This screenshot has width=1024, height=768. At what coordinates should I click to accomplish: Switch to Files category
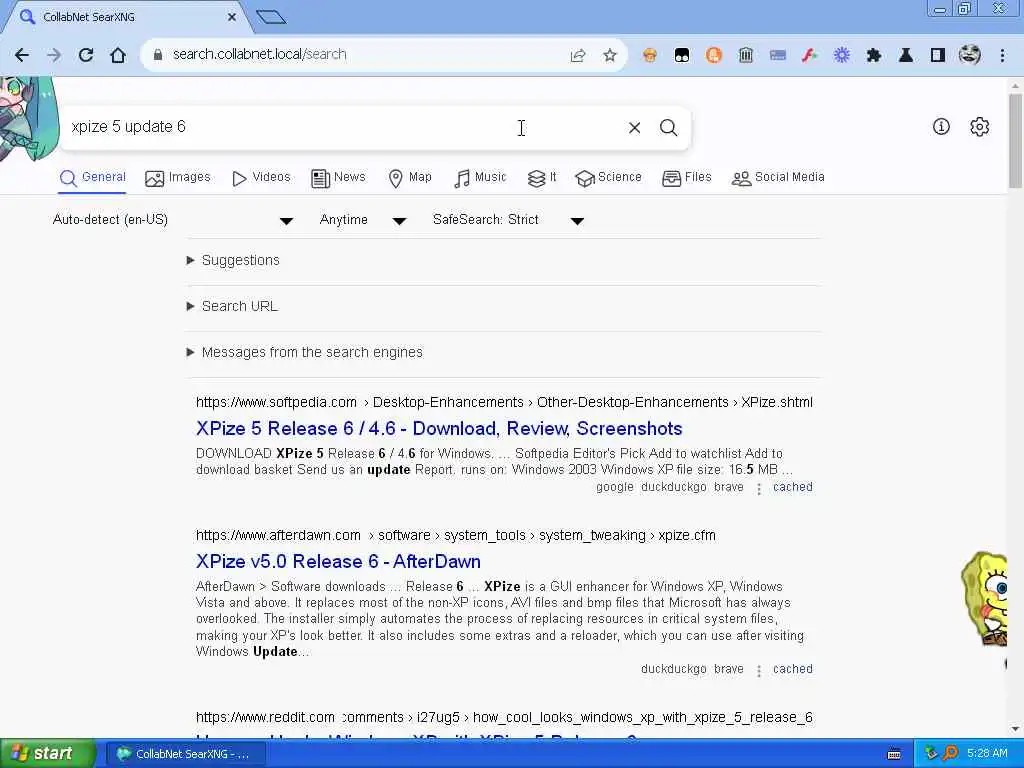click(x=686, y=178)
